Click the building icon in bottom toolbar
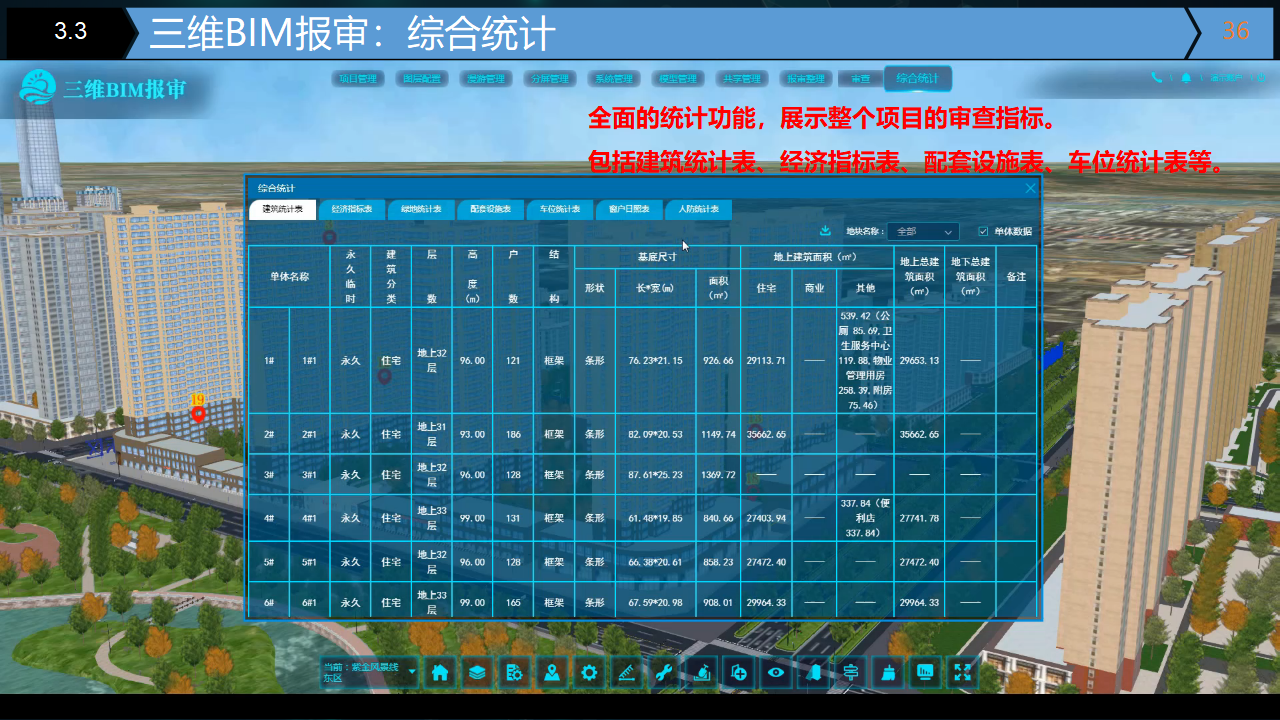The width and height of the screenshot is (1280, 720). coord(814,673)
